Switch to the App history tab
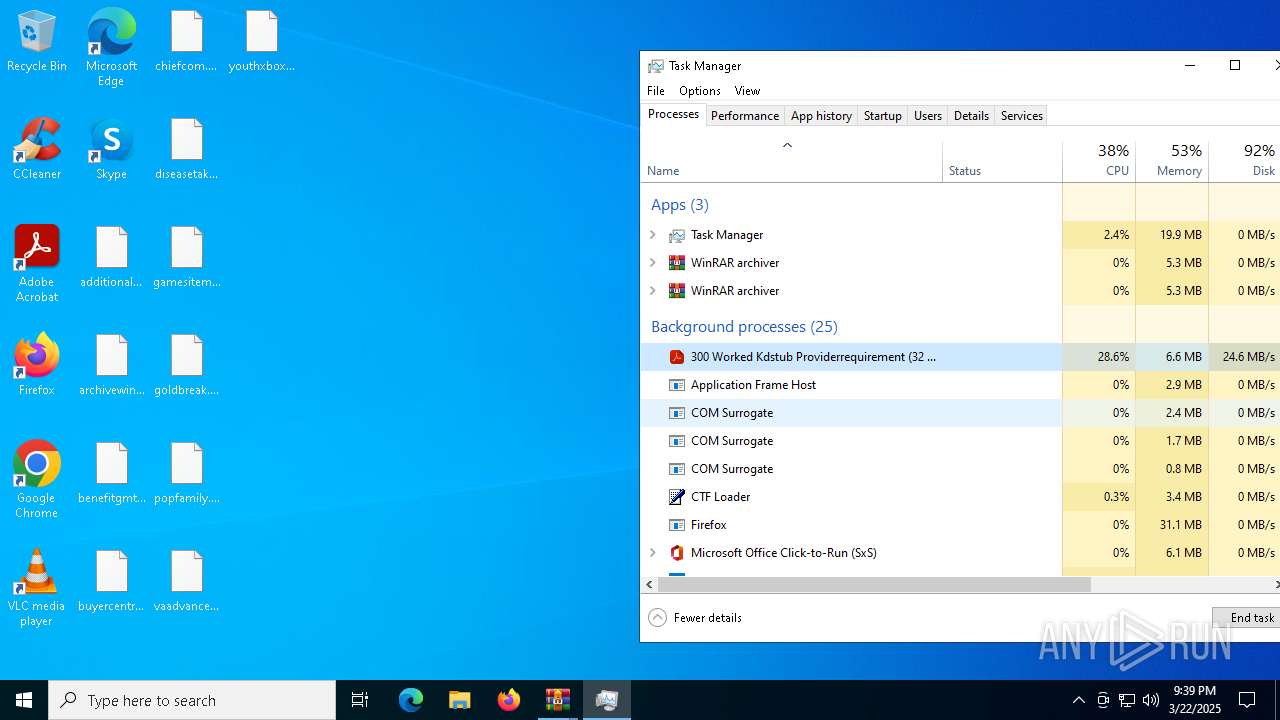This screenshot has height=720, width=1280. (821, 116)
